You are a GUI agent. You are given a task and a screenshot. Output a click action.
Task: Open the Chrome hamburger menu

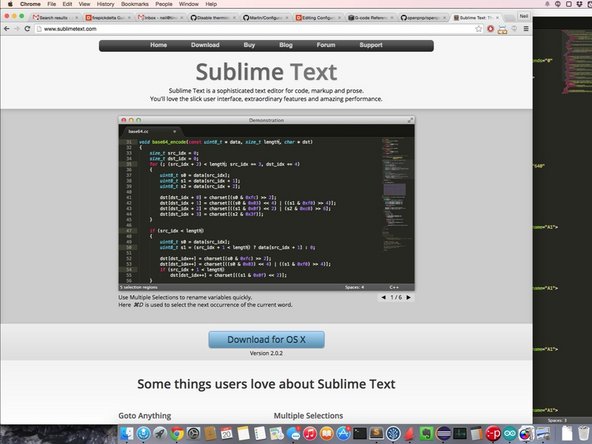(x=526, y=29)
